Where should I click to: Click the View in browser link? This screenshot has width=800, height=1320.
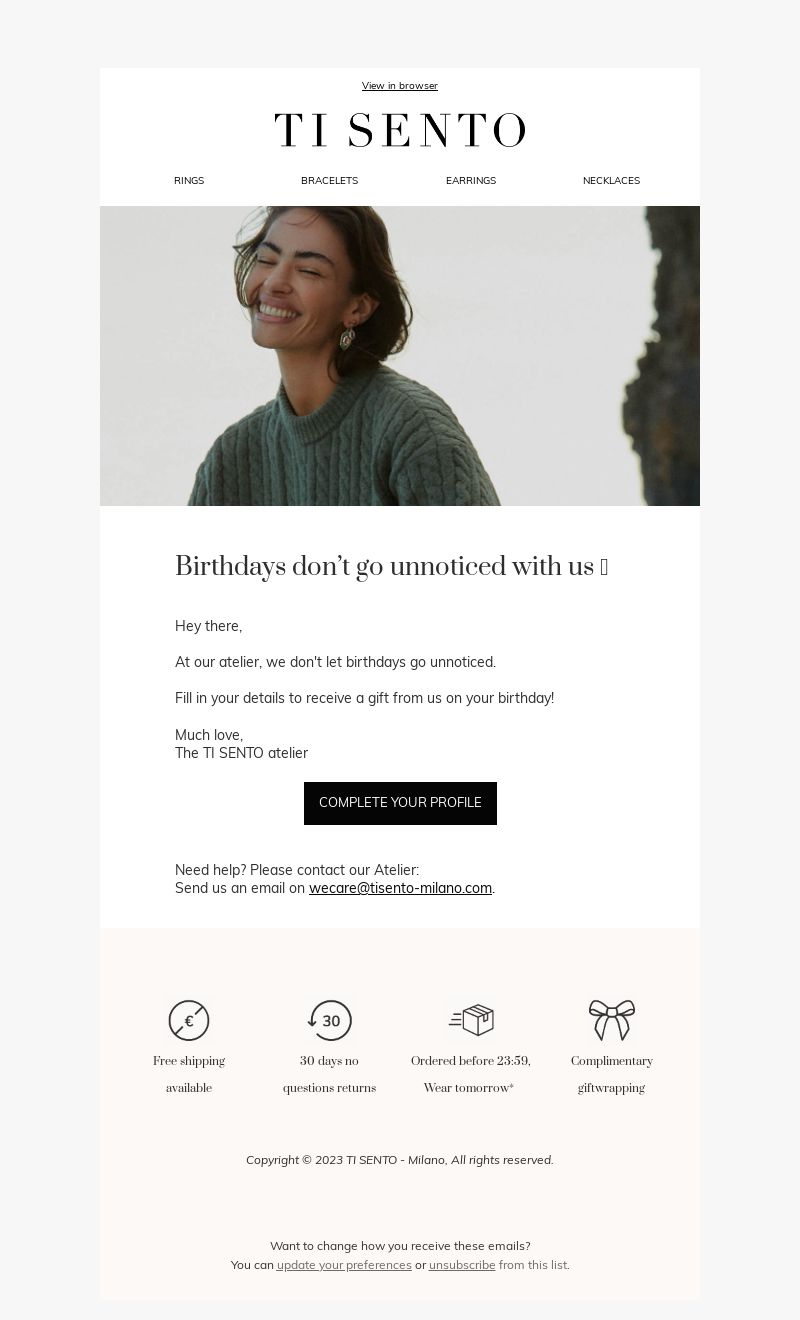400,86
